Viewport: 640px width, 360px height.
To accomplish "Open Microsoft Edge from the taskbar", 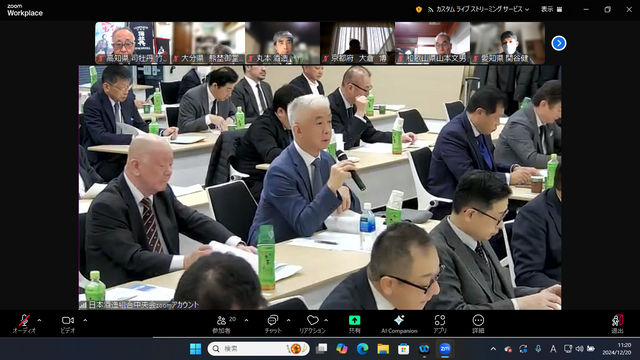I will point(362,349).
